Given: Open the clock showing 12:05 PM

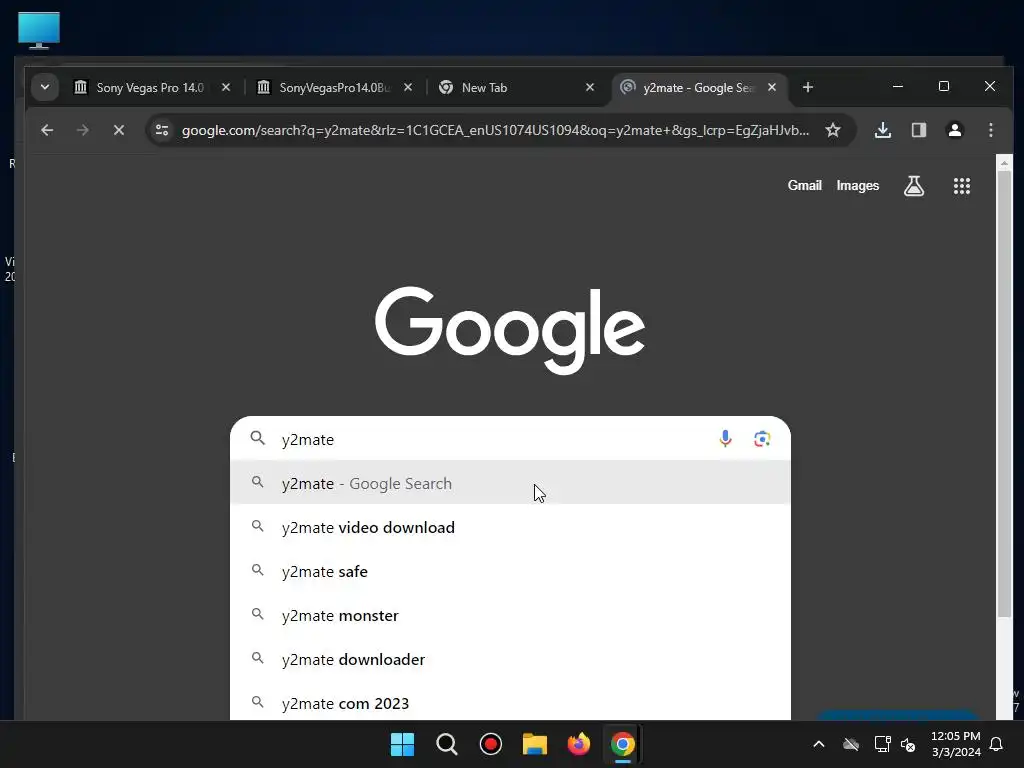Looking at the screenshot, I should coord(955,744).
